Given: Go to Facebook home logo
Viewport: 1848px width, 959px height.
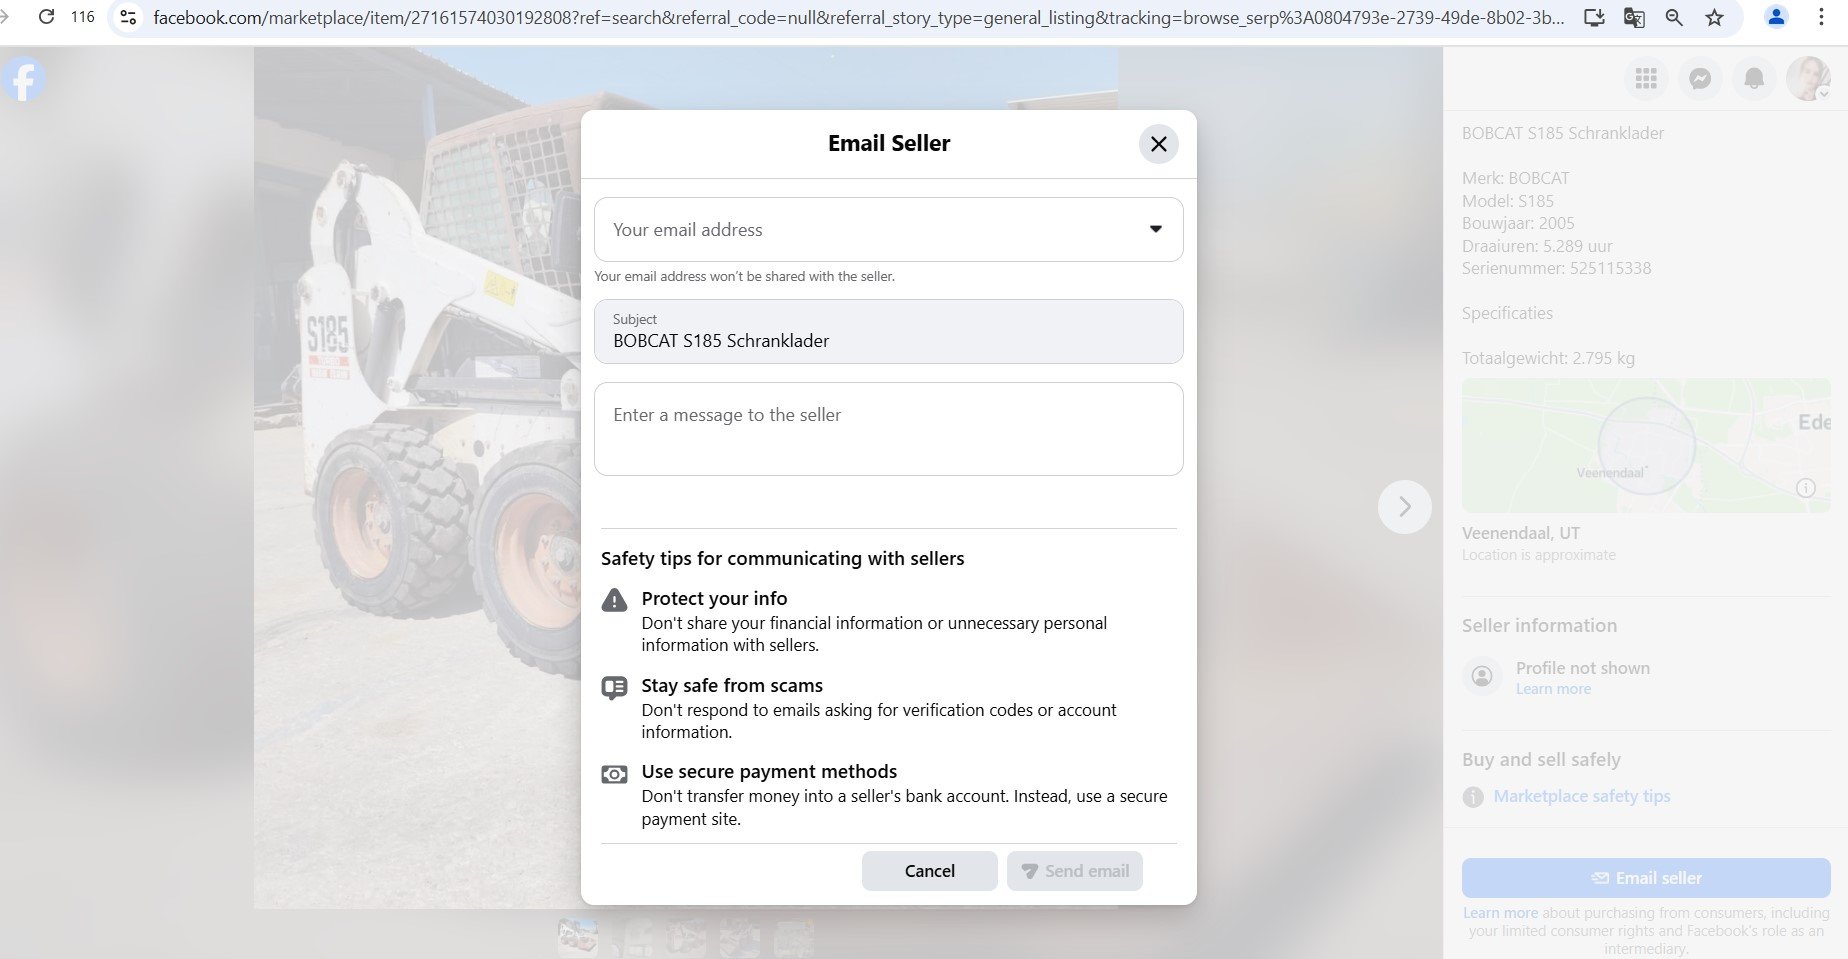Looking at the screenshot, I should click(x=23, y=80).
